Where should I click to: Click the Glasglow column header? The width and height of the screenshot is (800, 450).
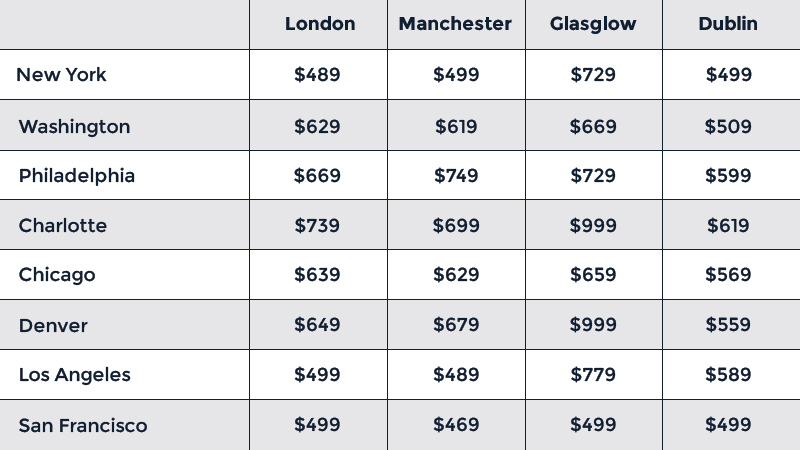tap(593, 24)
